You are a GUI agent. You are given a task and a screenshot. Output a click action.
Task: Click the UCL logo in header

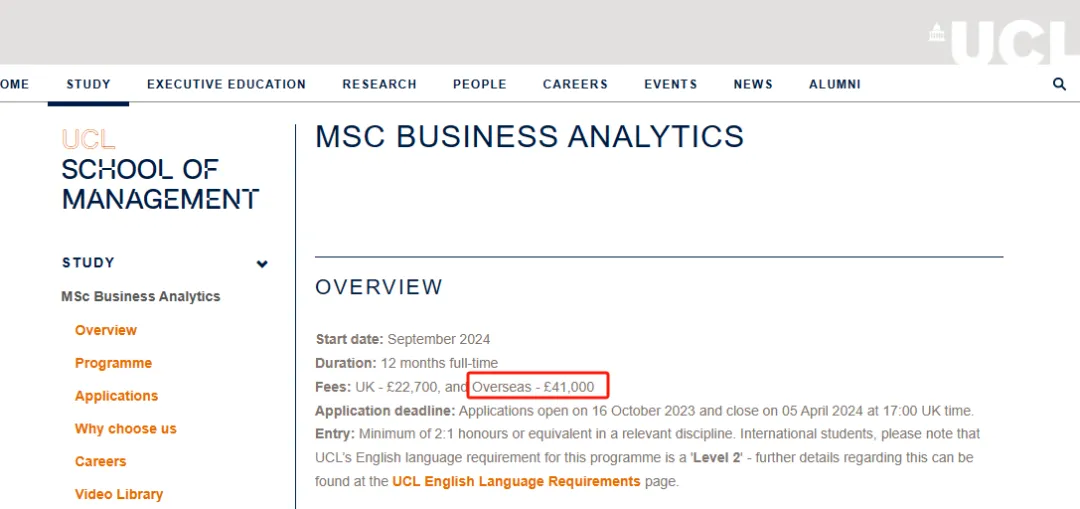coord(1004,41)
